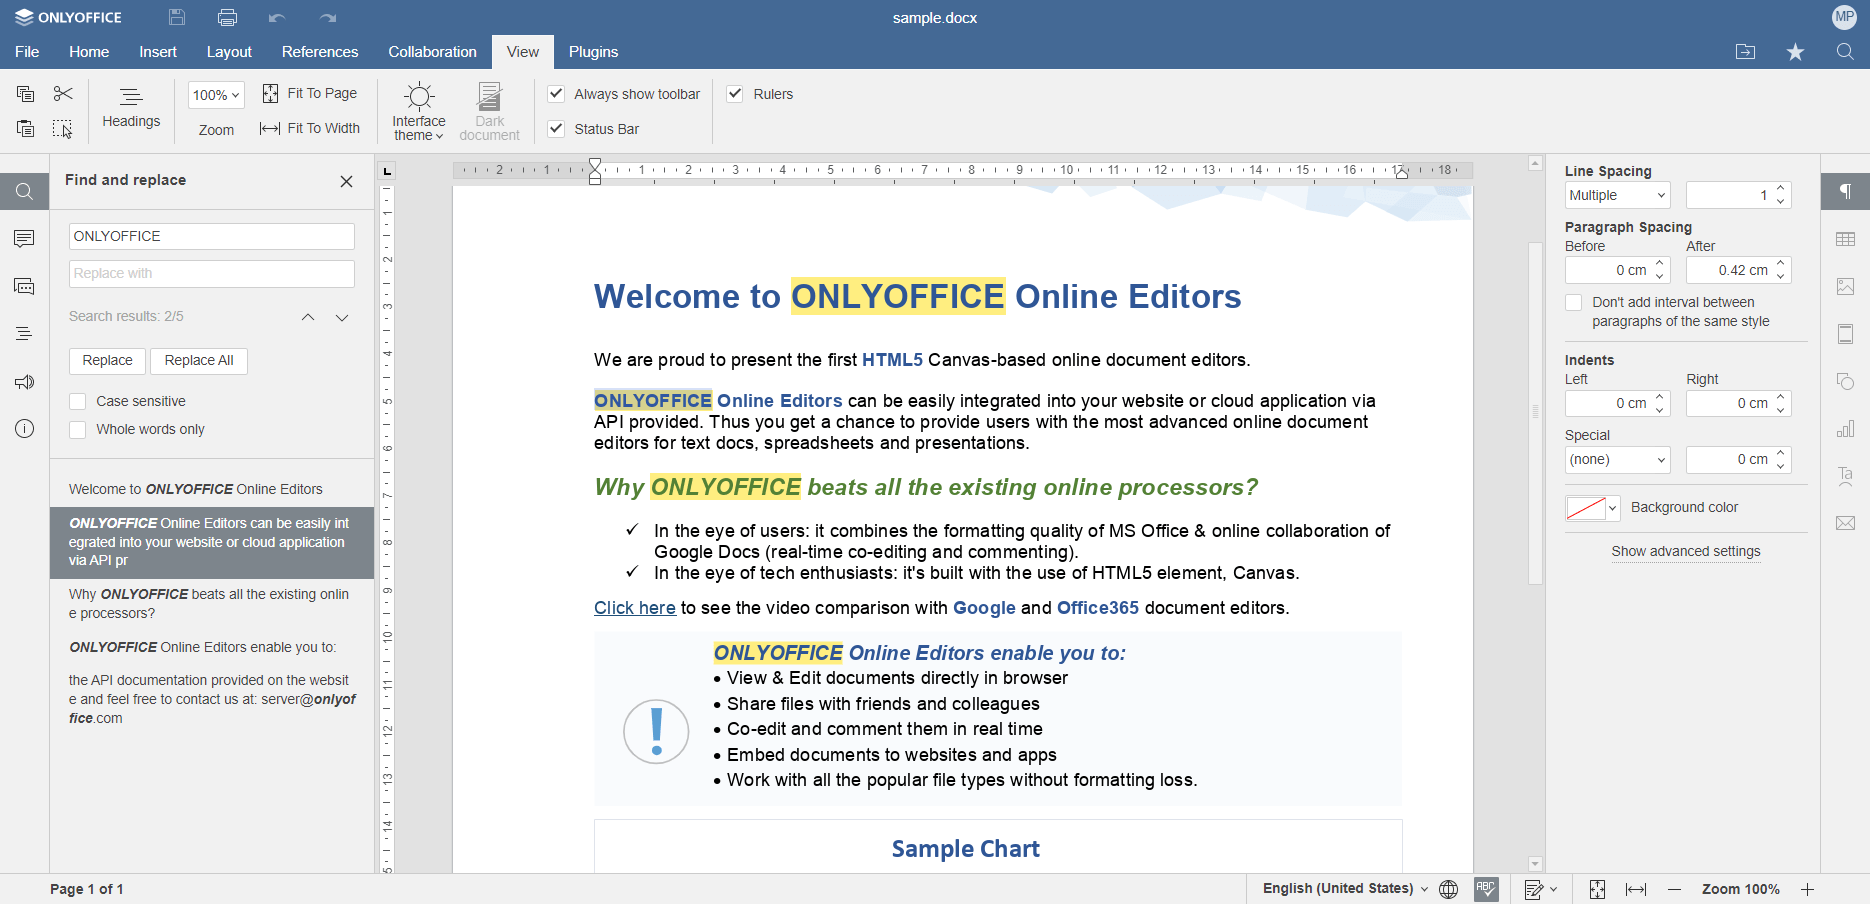Open file location folder icon

coord(1745,52)
